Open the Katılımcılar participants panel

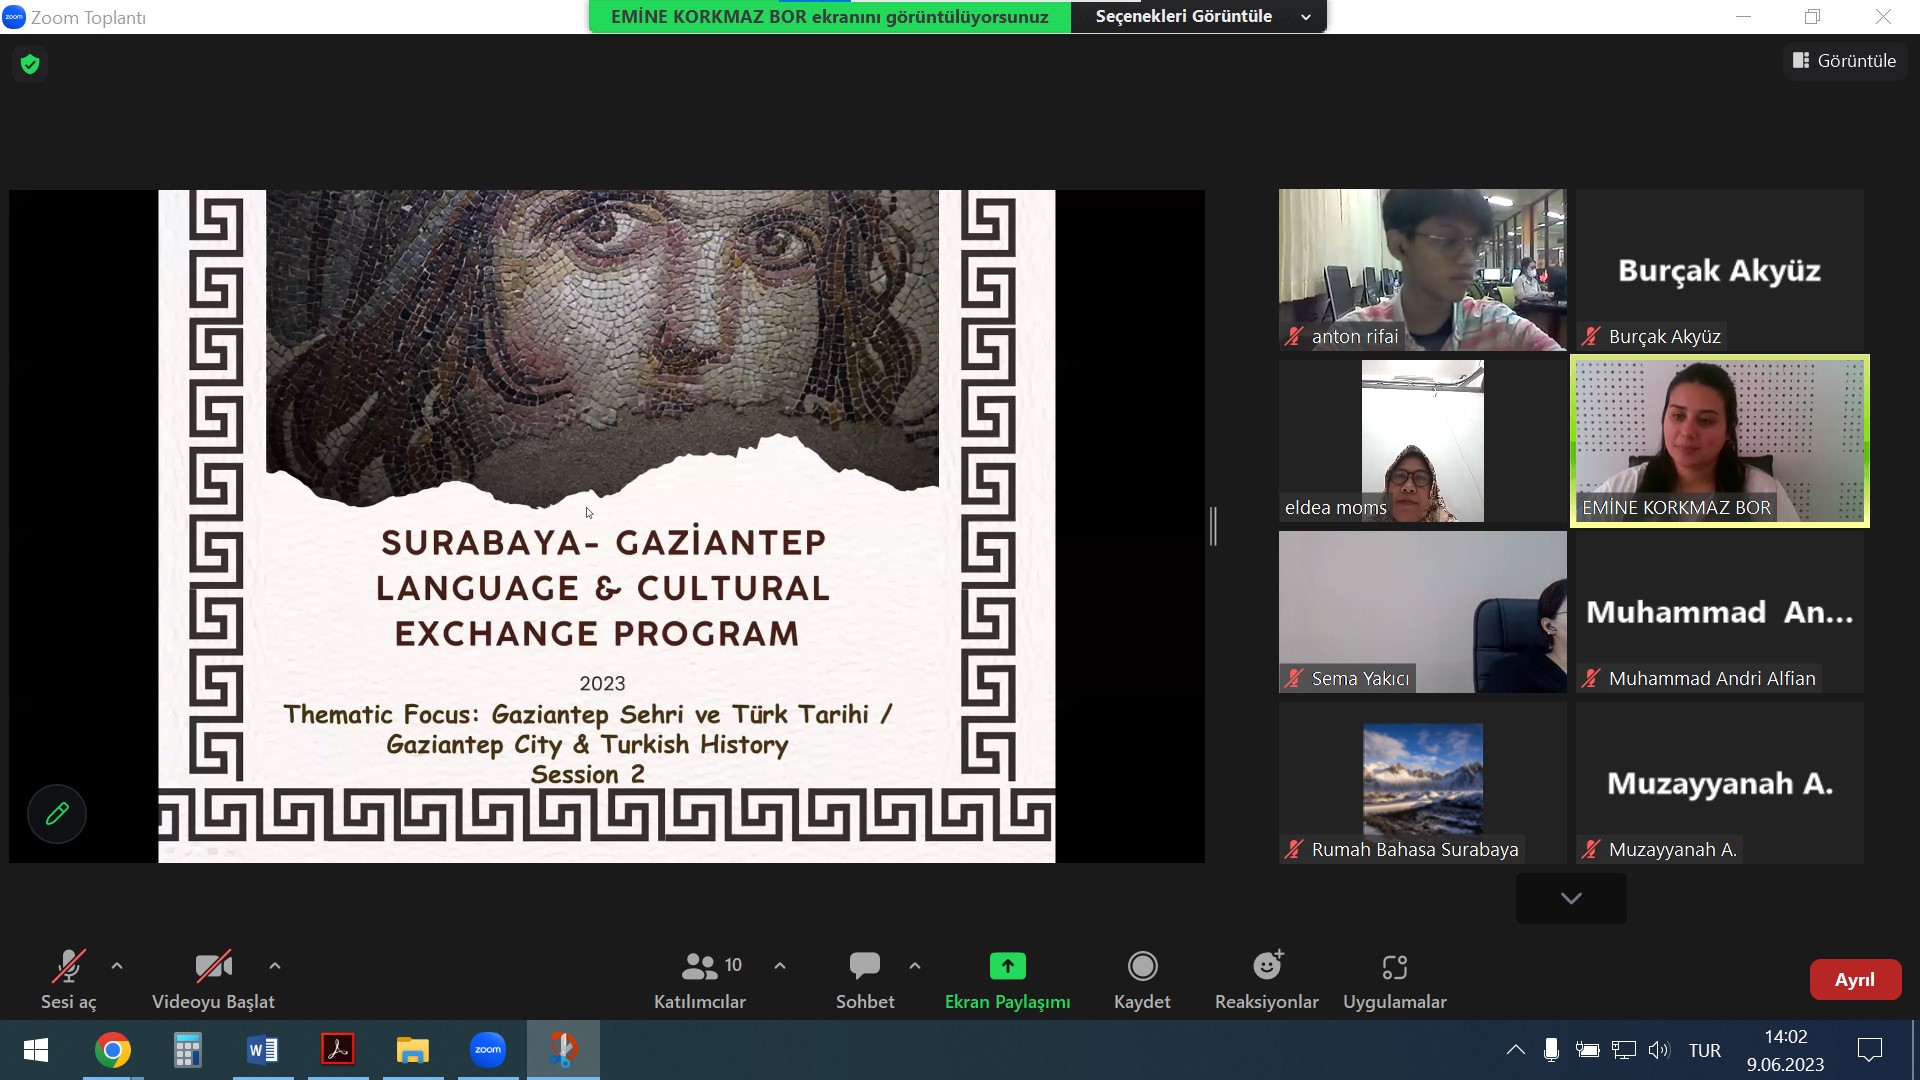pos(700,979)
